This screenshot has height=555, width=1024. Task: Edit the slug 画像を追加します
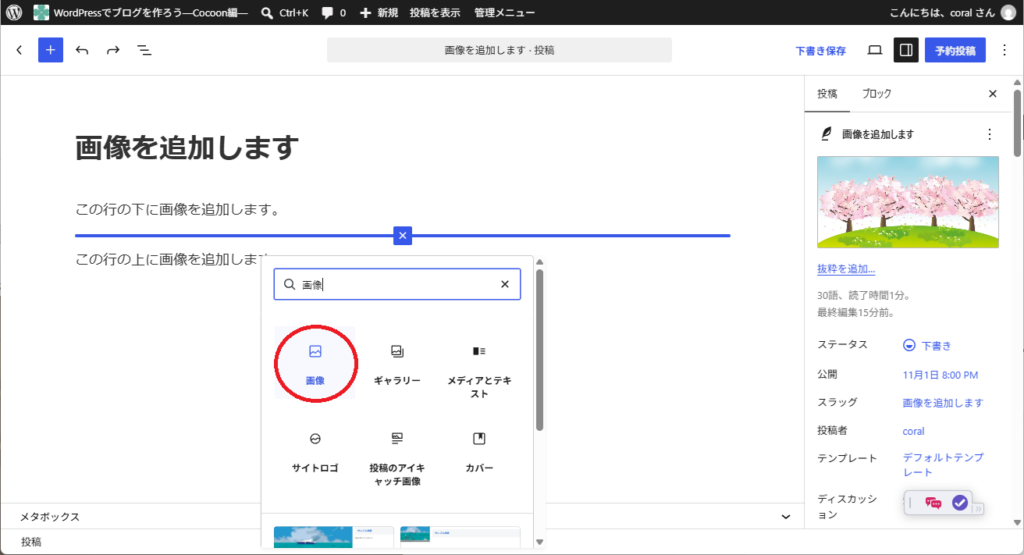click(x=942, y=403)
